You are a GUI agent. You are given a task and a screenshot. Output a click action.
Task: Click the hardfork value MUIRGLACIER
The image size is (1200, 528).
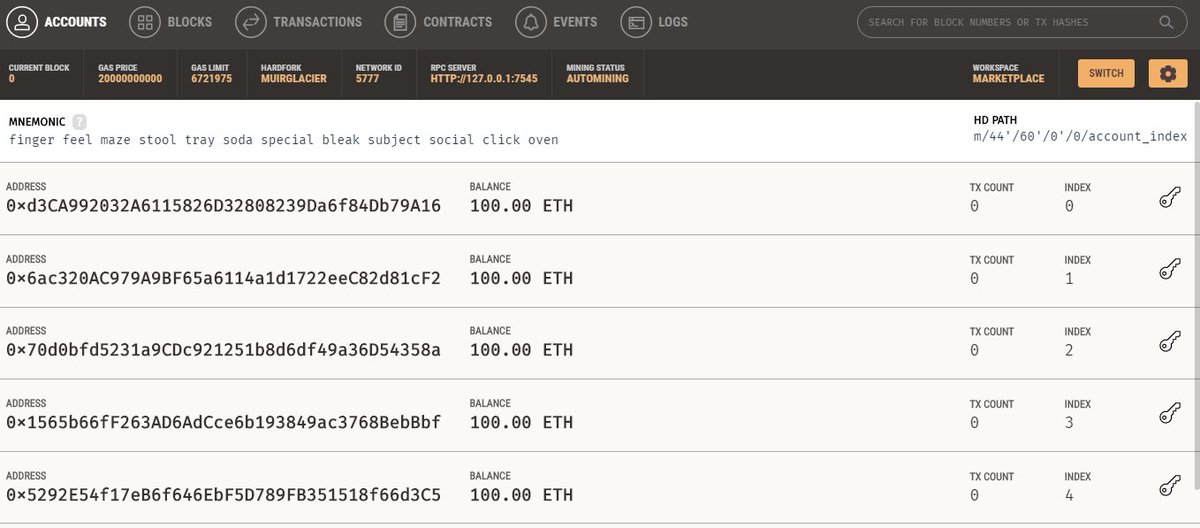pyautogui.click(x=294, y=78)
